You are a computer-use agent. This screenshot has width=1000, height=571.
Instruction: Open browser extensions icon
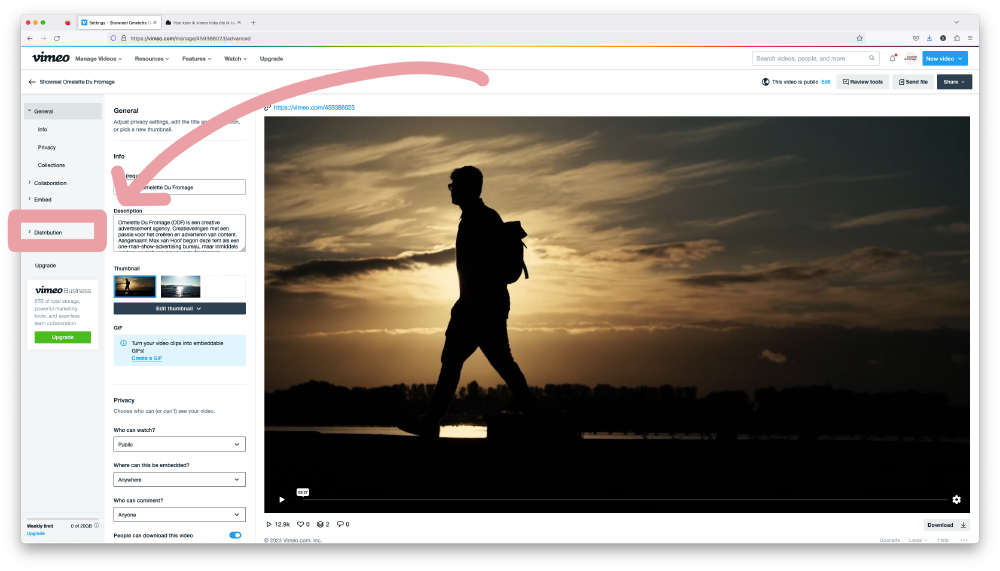click(x=957, y=38)
